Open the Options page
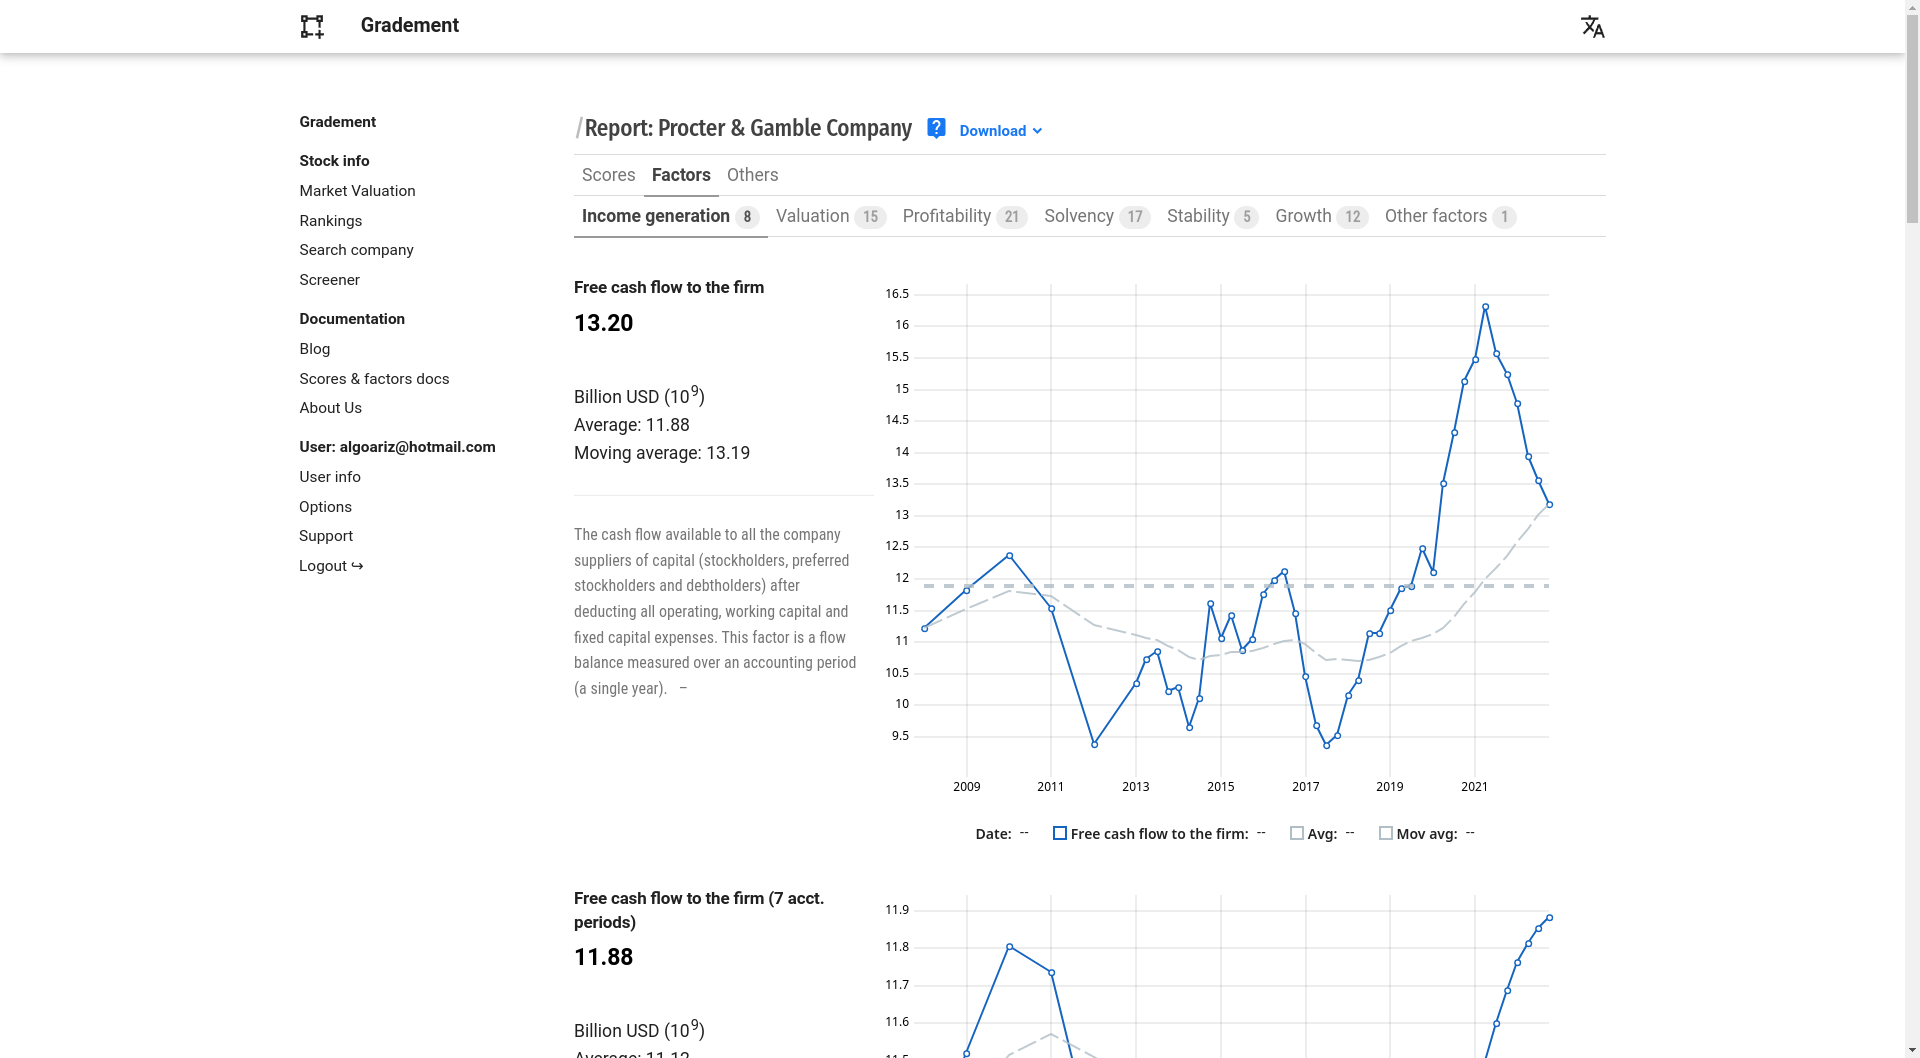Screen dimensions: 1920x1058 pyautogui.click(x=326, y=507)
